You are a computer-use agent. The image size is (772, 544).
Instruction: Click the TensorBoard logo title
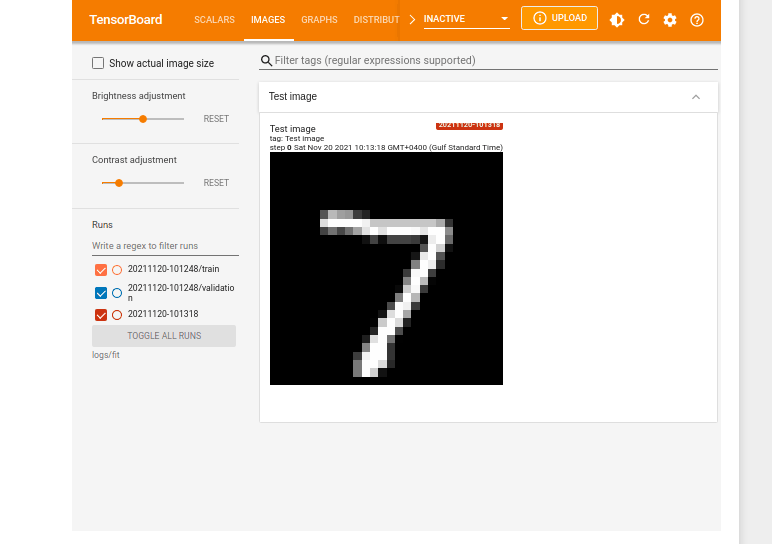[126, 20]
